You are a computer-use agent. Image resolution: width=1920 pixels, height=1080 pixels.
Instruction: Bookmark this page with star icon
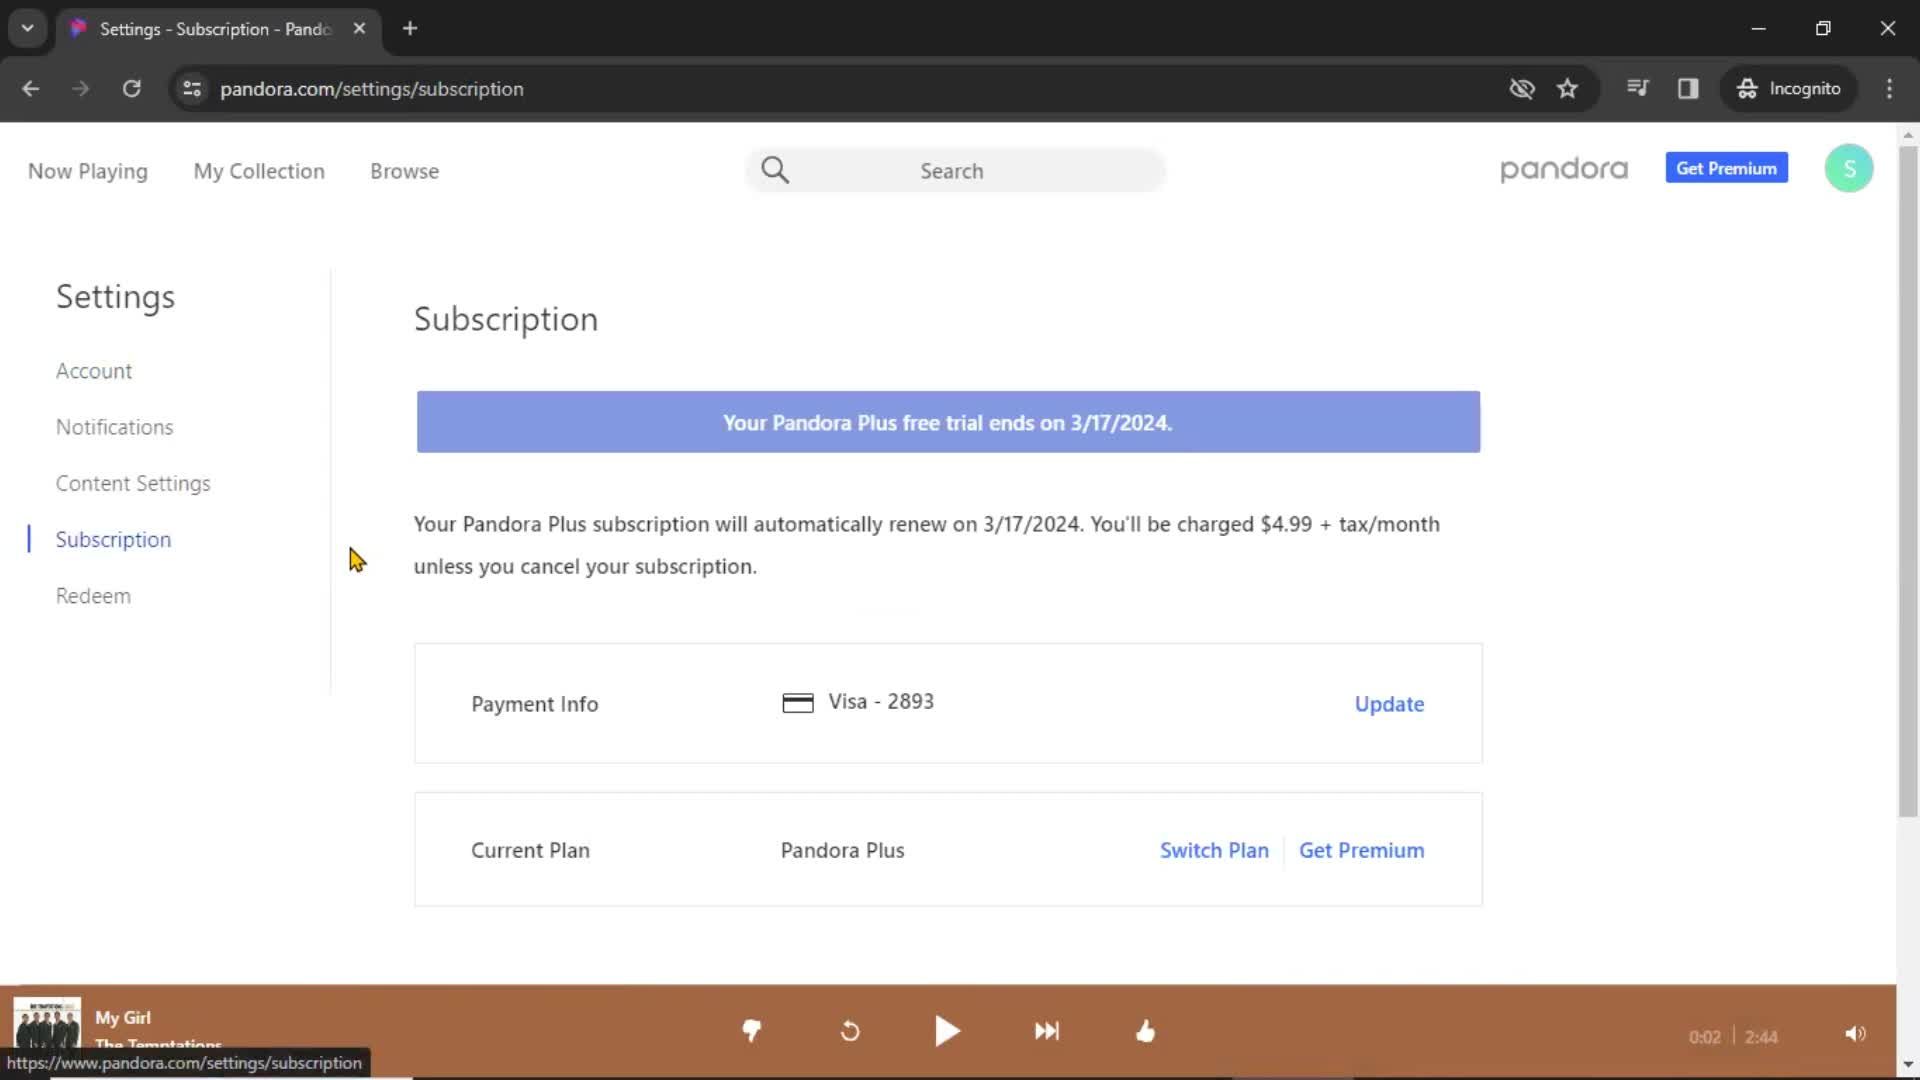point(1567,89)
